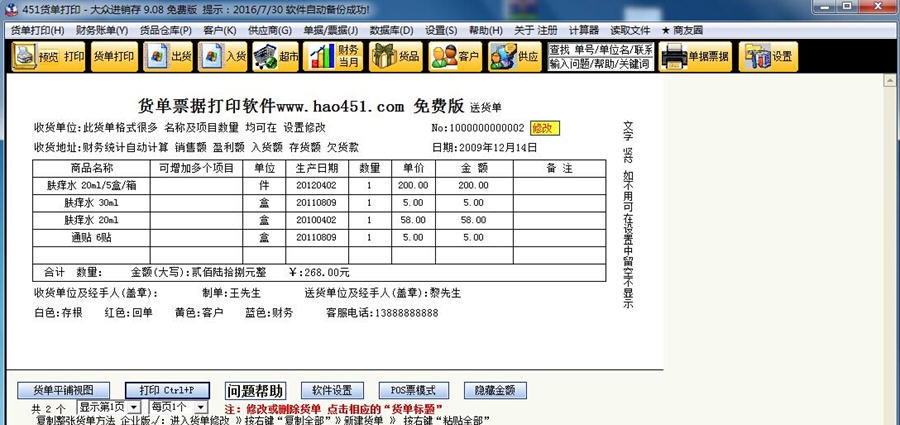Click the total ¥:268.00元

319,272
